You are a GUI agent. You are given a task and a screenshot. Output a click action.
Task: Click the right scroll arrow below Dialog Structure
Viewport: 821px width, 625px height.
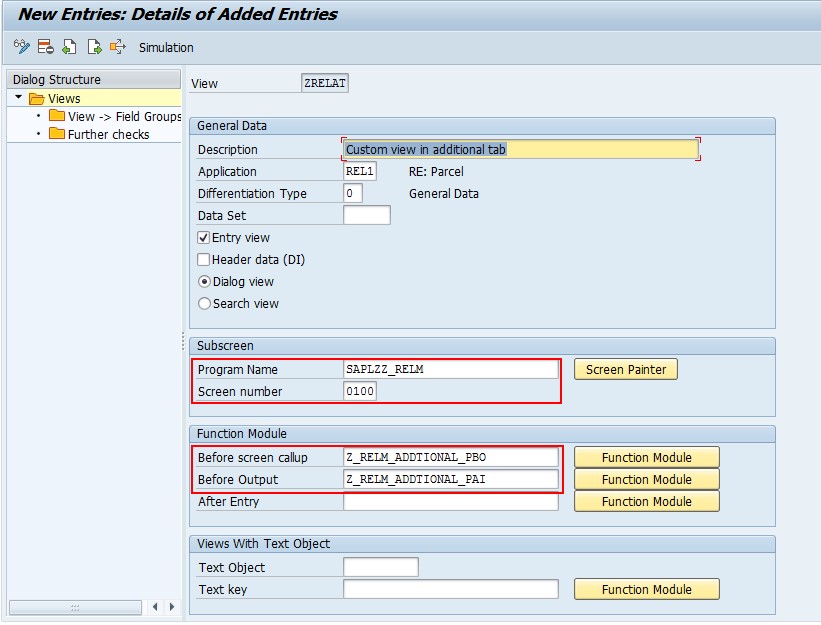[170, 607]
